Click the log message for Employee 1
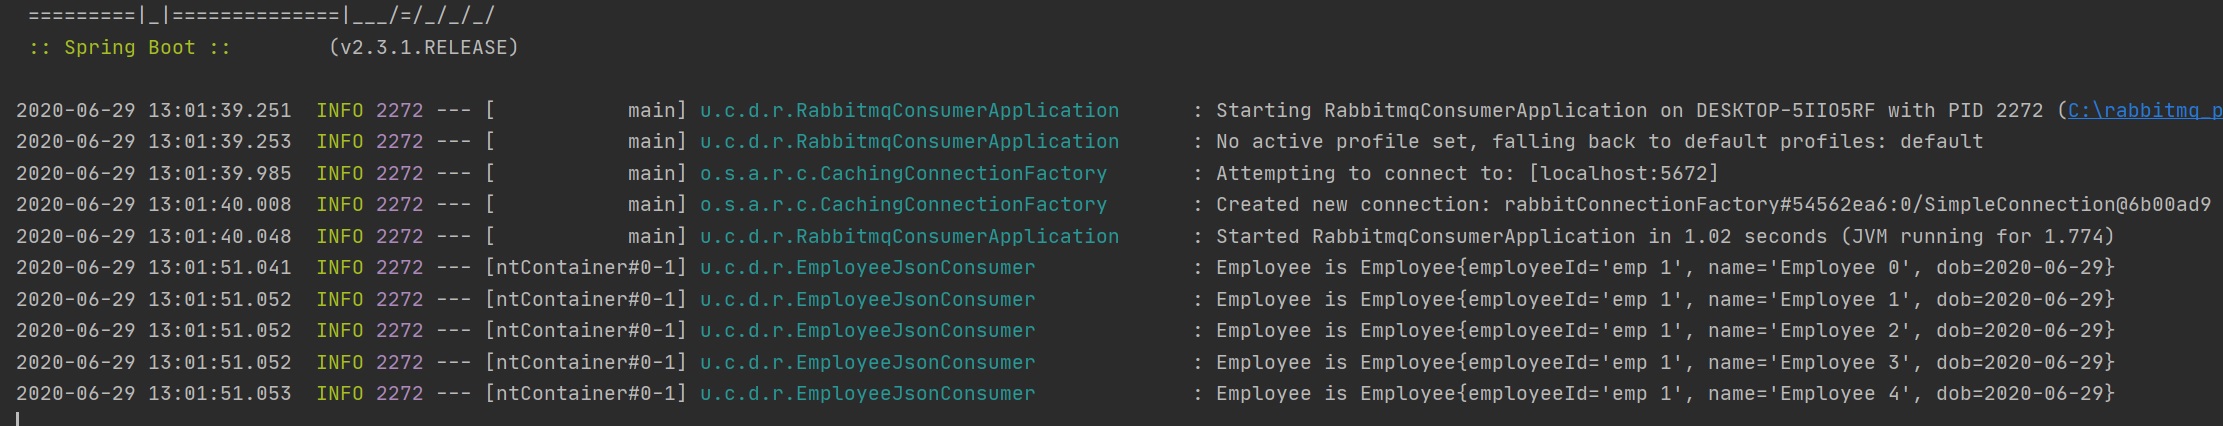 click(x=1664, y=299)
